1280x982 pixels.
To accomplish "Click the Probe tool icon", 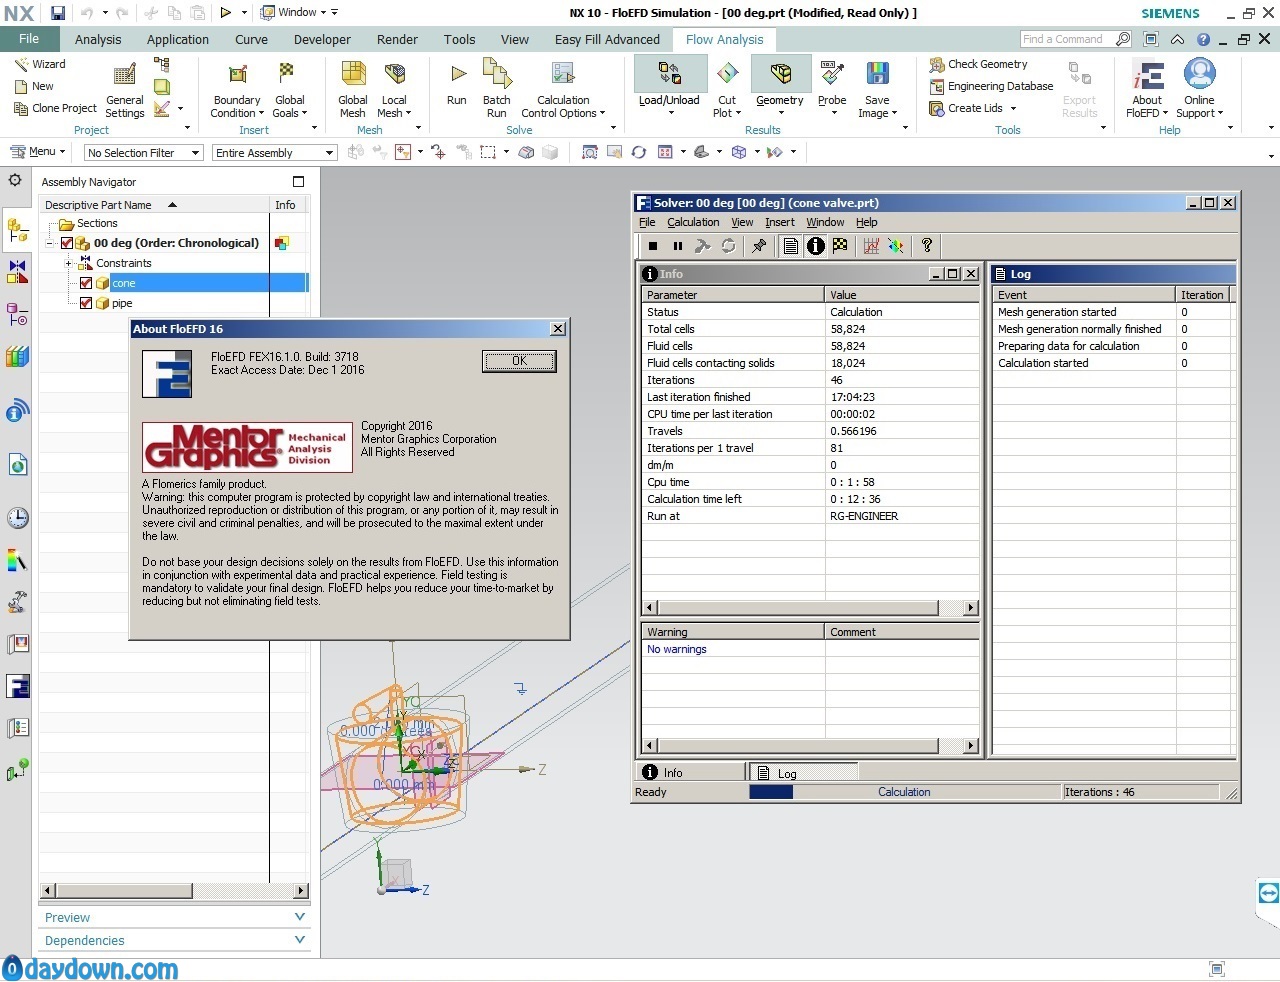I will pos(832,74).
